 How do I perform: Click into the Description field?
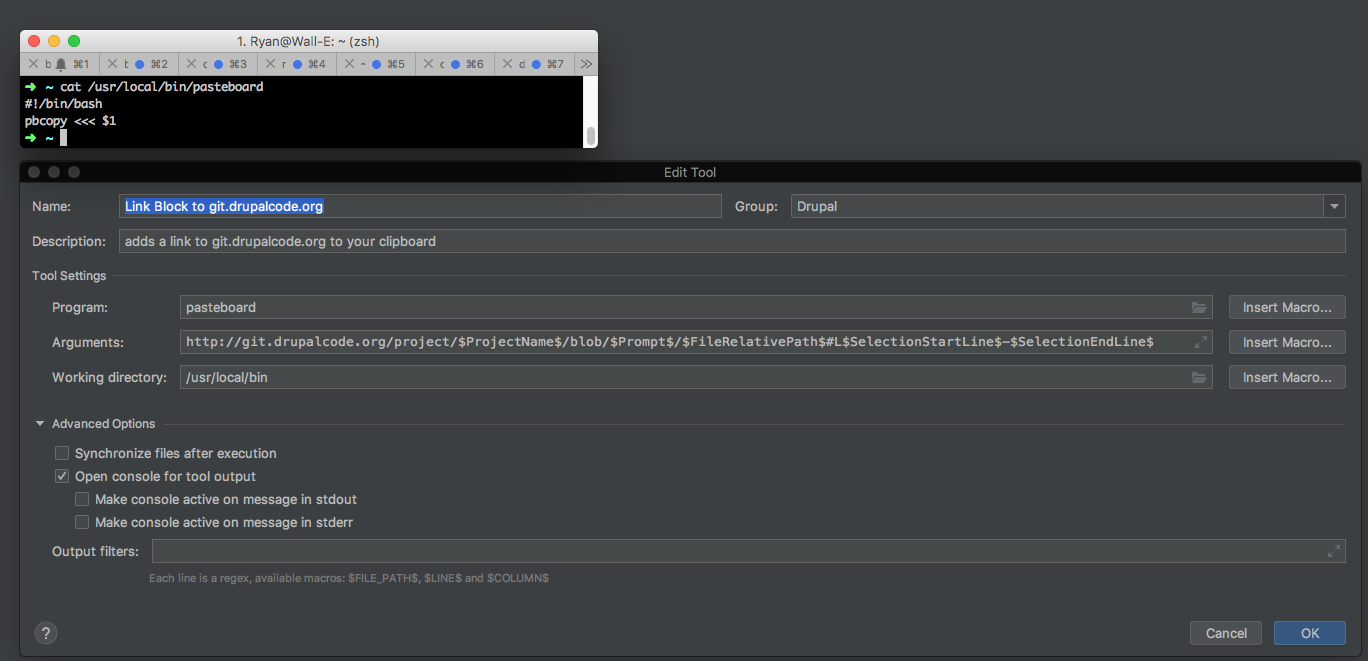pos(732,241)
